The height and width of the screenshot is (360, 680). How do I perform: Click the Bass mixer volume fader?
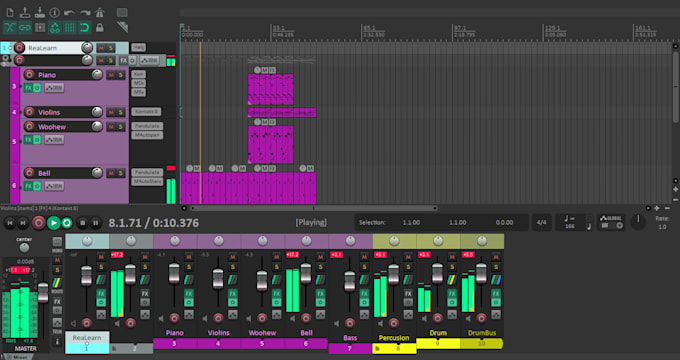pyautogui.click(x=350, y=281)
